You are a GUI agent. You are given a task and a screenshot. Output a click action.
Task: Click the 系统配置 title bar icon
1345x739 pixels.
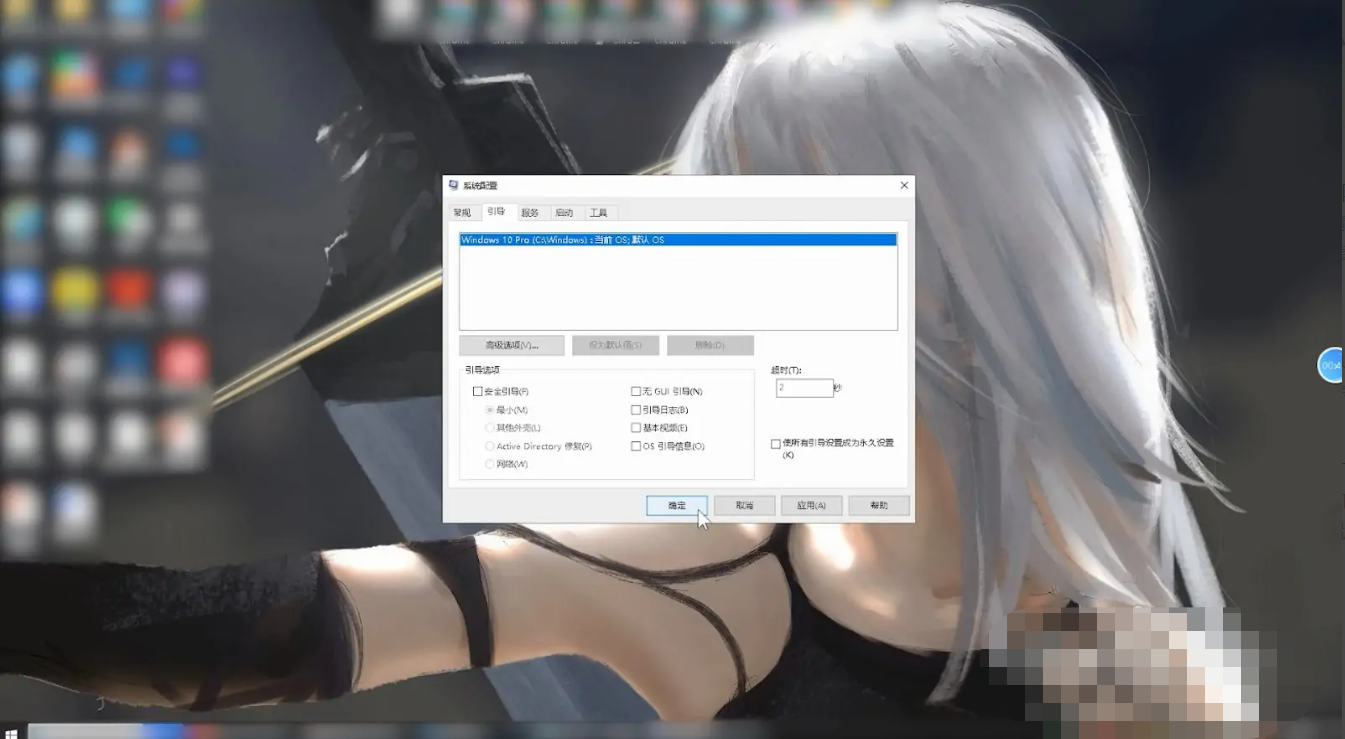pos(454,186)
